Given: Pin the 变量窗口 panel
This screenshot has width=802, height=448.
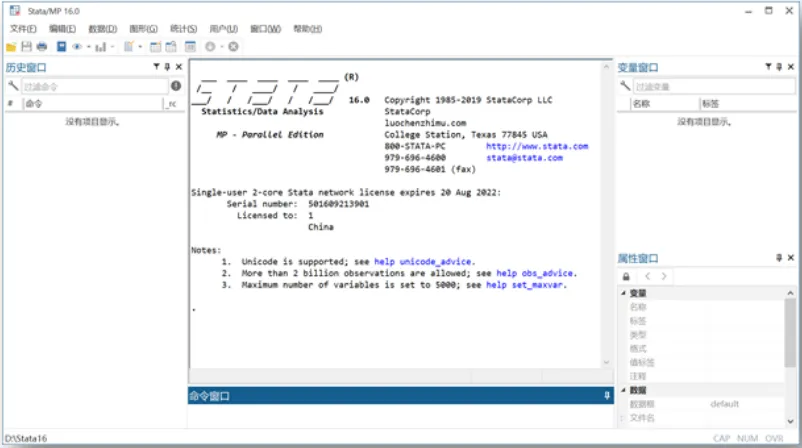Looking at the screenshot, I should point(779,66).
